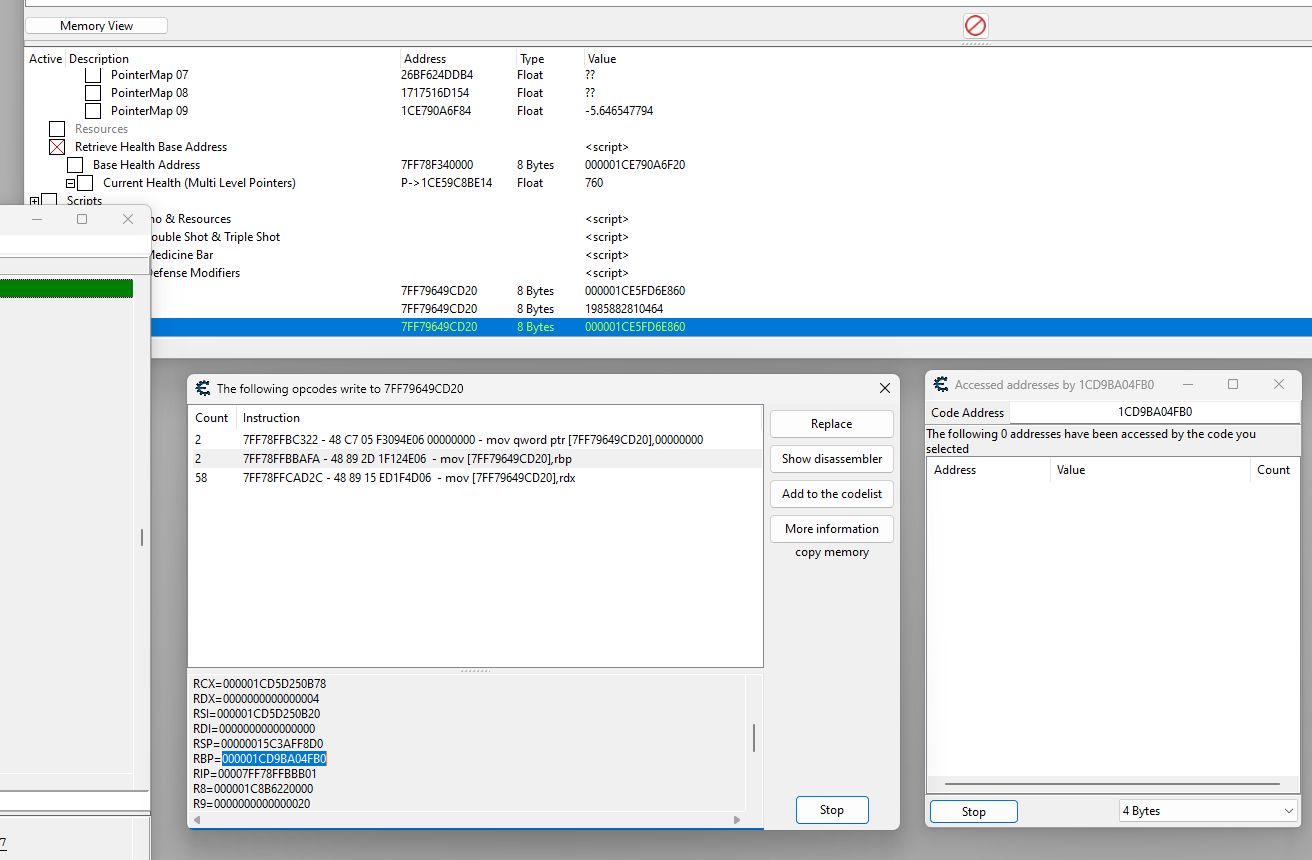Enable the PointerMap 08 entry checkbox

pyautogui.click(x=93, y=93)
